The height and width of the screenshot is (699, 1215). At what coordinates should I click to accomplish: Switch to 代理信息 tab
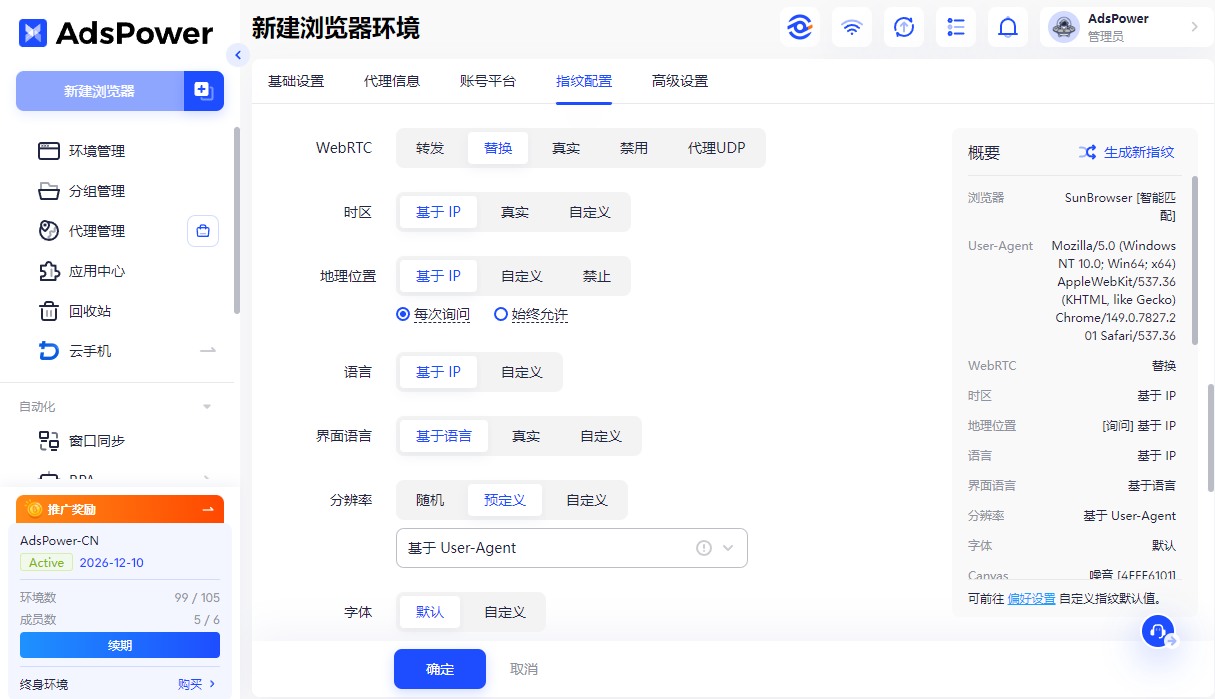tap(392, 81)
